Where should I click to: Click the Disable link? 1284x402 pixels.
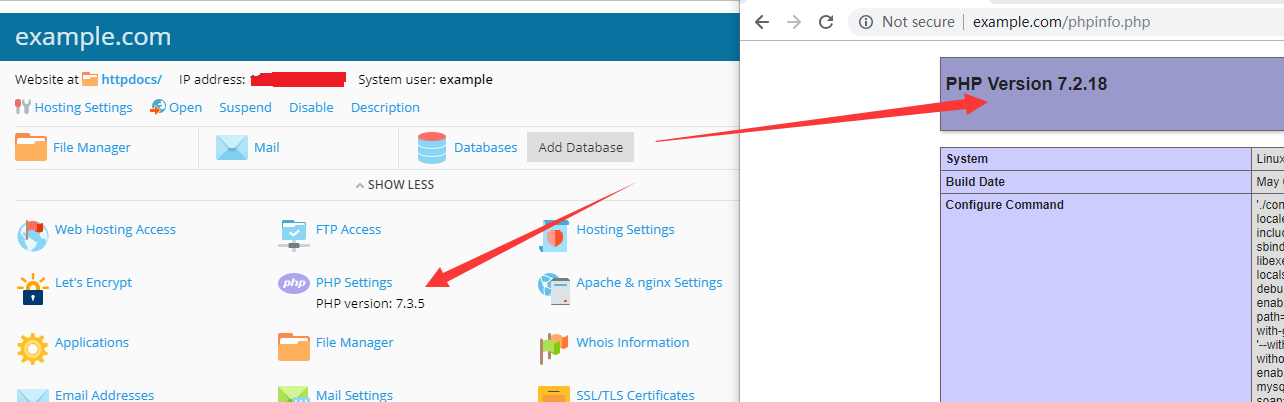pos(311,107)
